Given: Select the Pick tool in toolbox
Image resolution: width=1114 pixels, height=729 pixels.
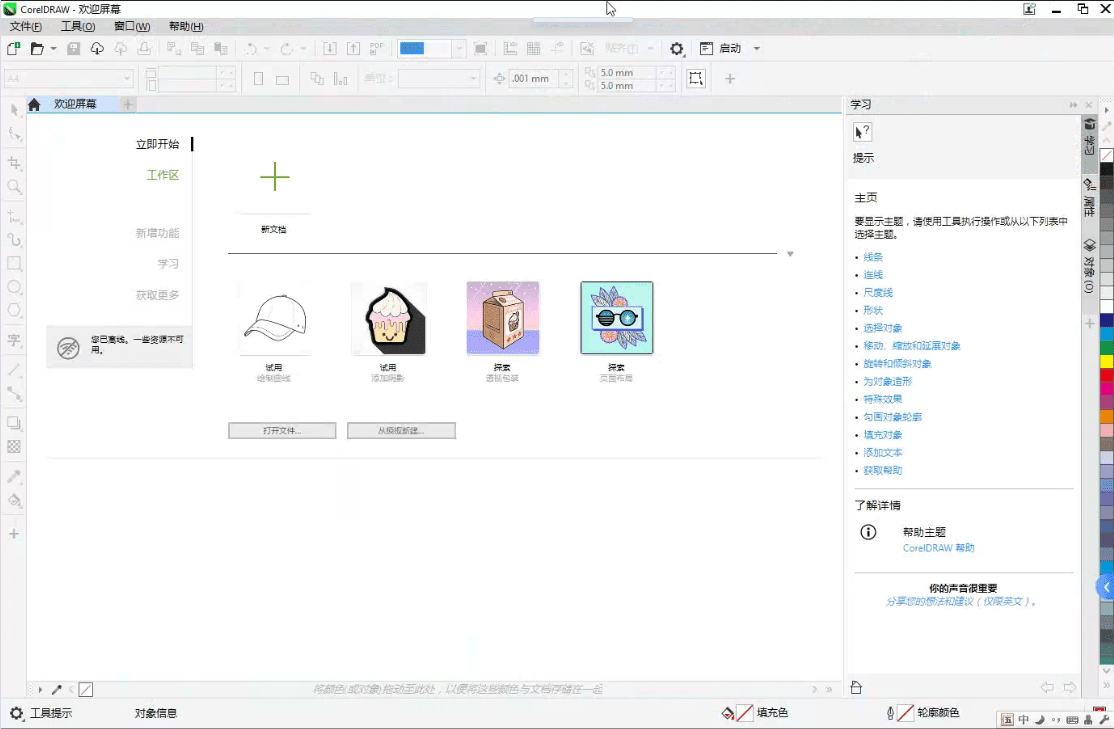Looking at the screenshot, I should (x=14, y=109).
